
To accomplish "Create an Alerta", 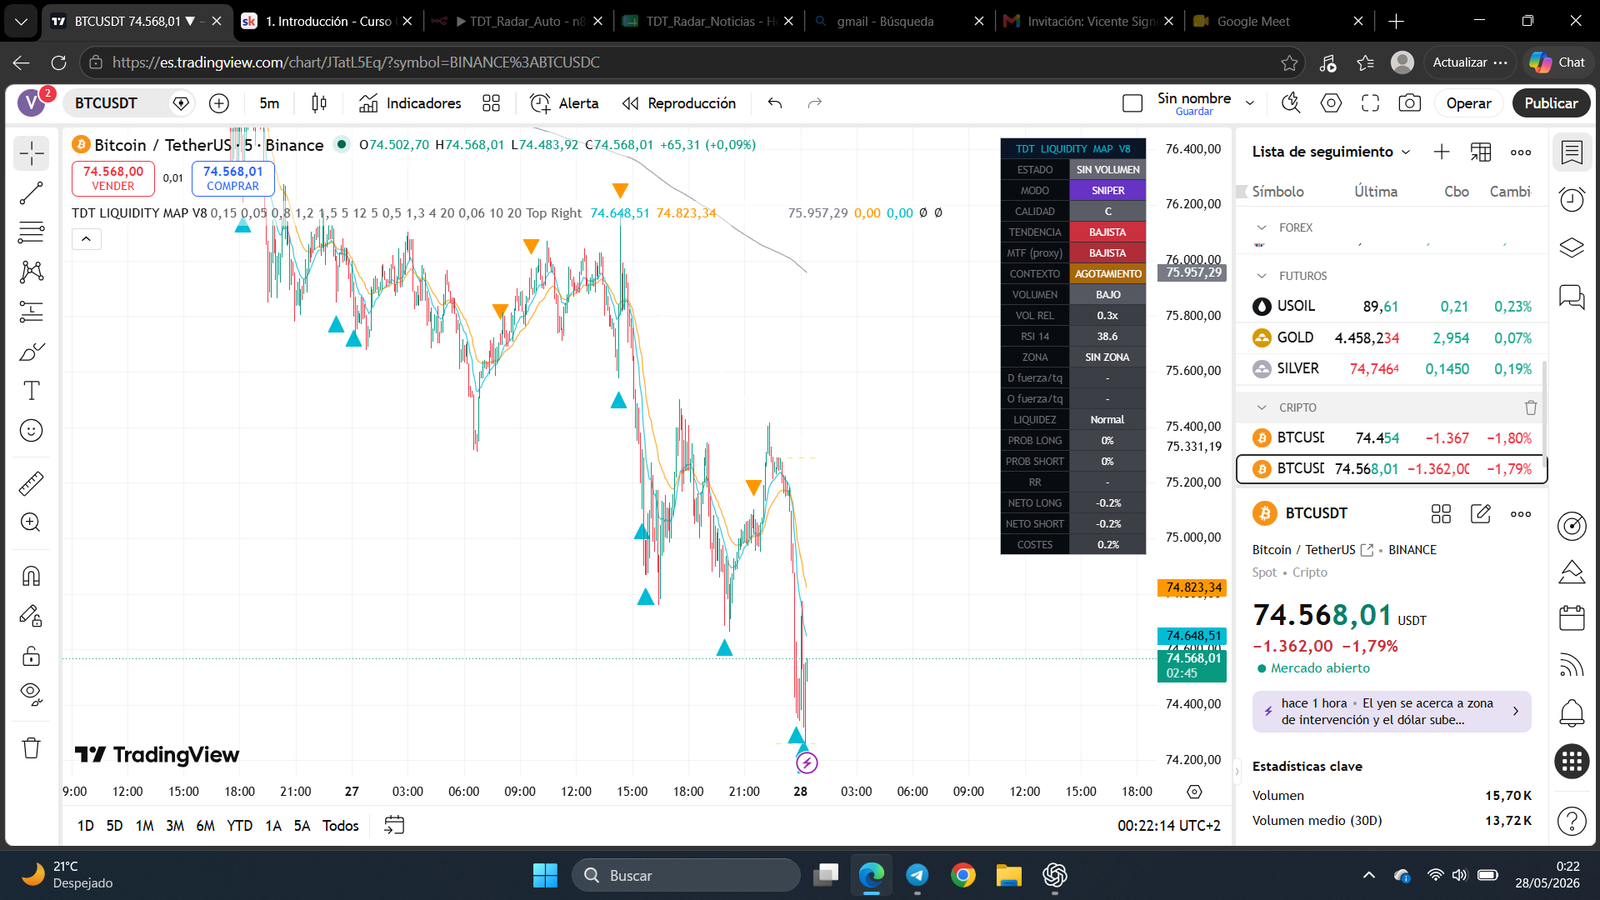I will (x=565, y=103).
